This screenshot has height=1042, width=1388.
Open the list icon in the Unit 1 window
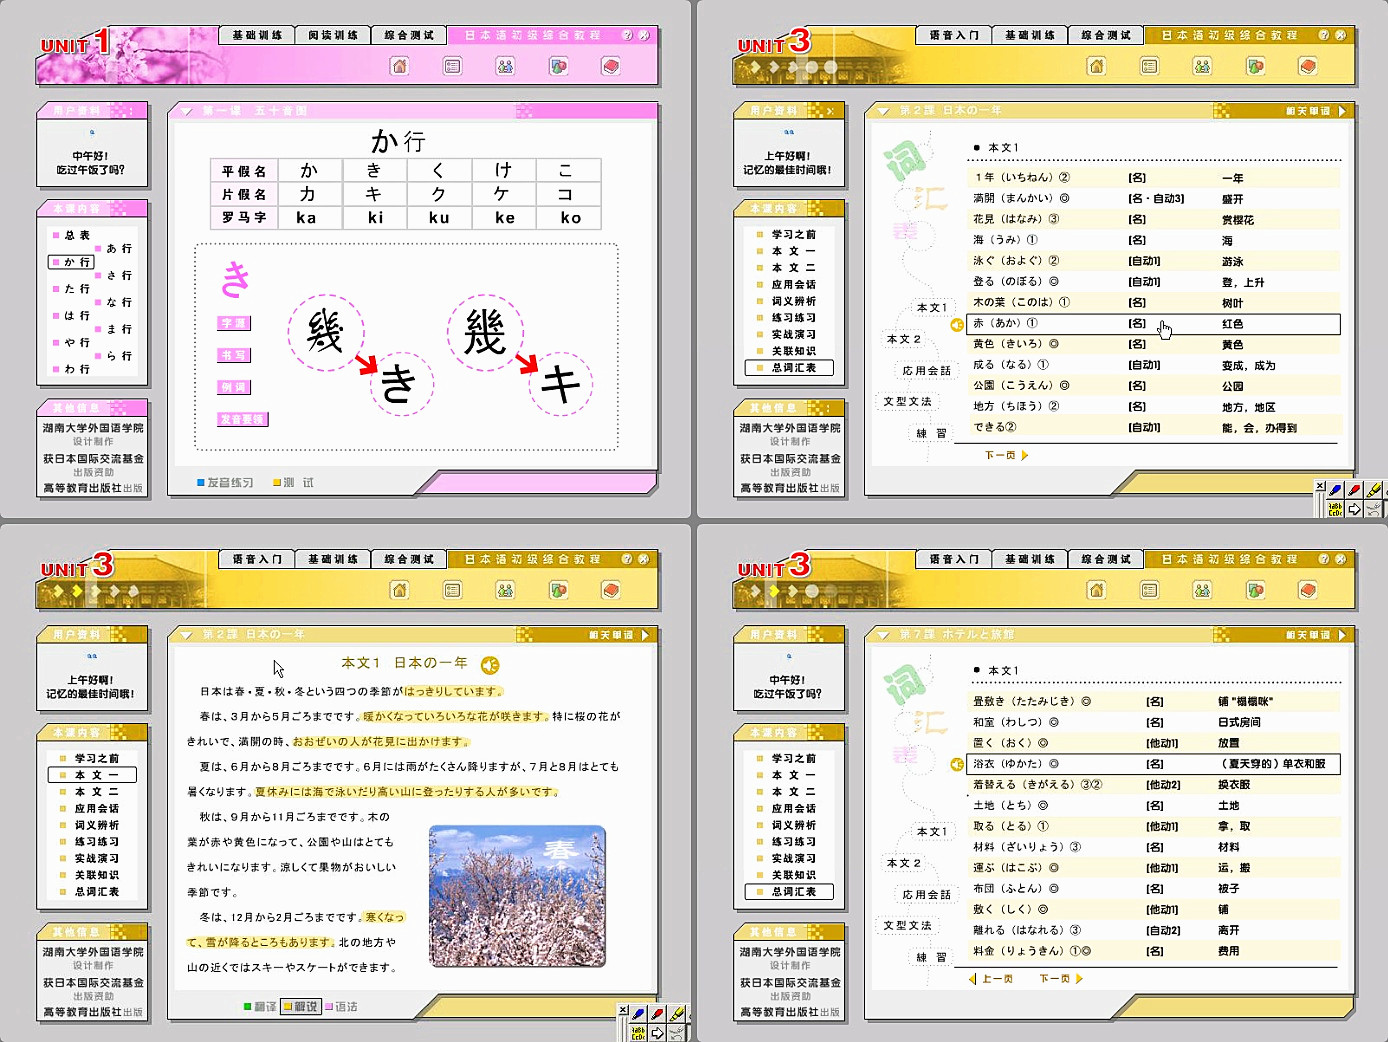[453, 66]
